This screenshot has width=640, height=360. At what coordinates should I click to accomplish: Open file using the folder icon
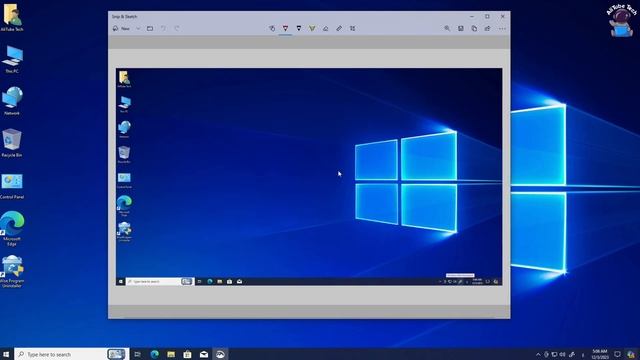[x=150, y=29]
